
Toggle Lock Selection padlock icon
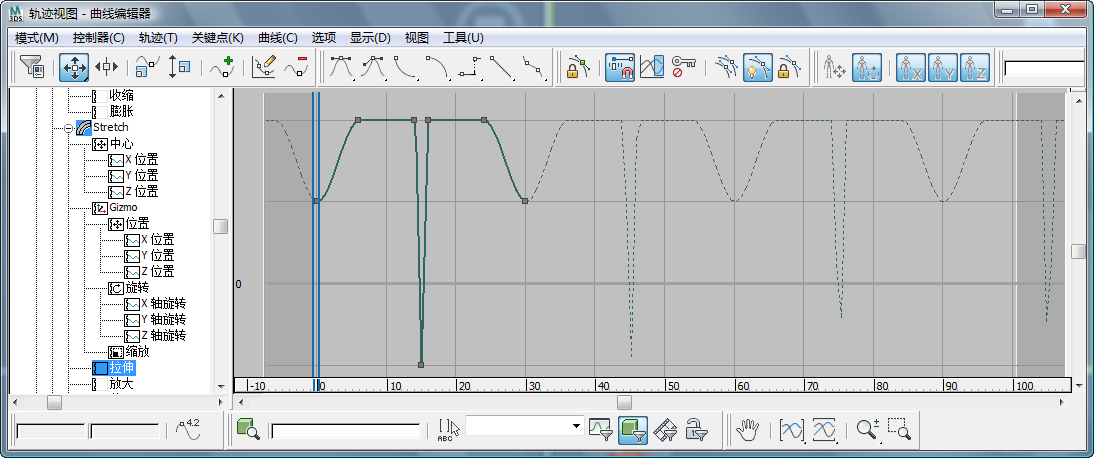point(578,68)
